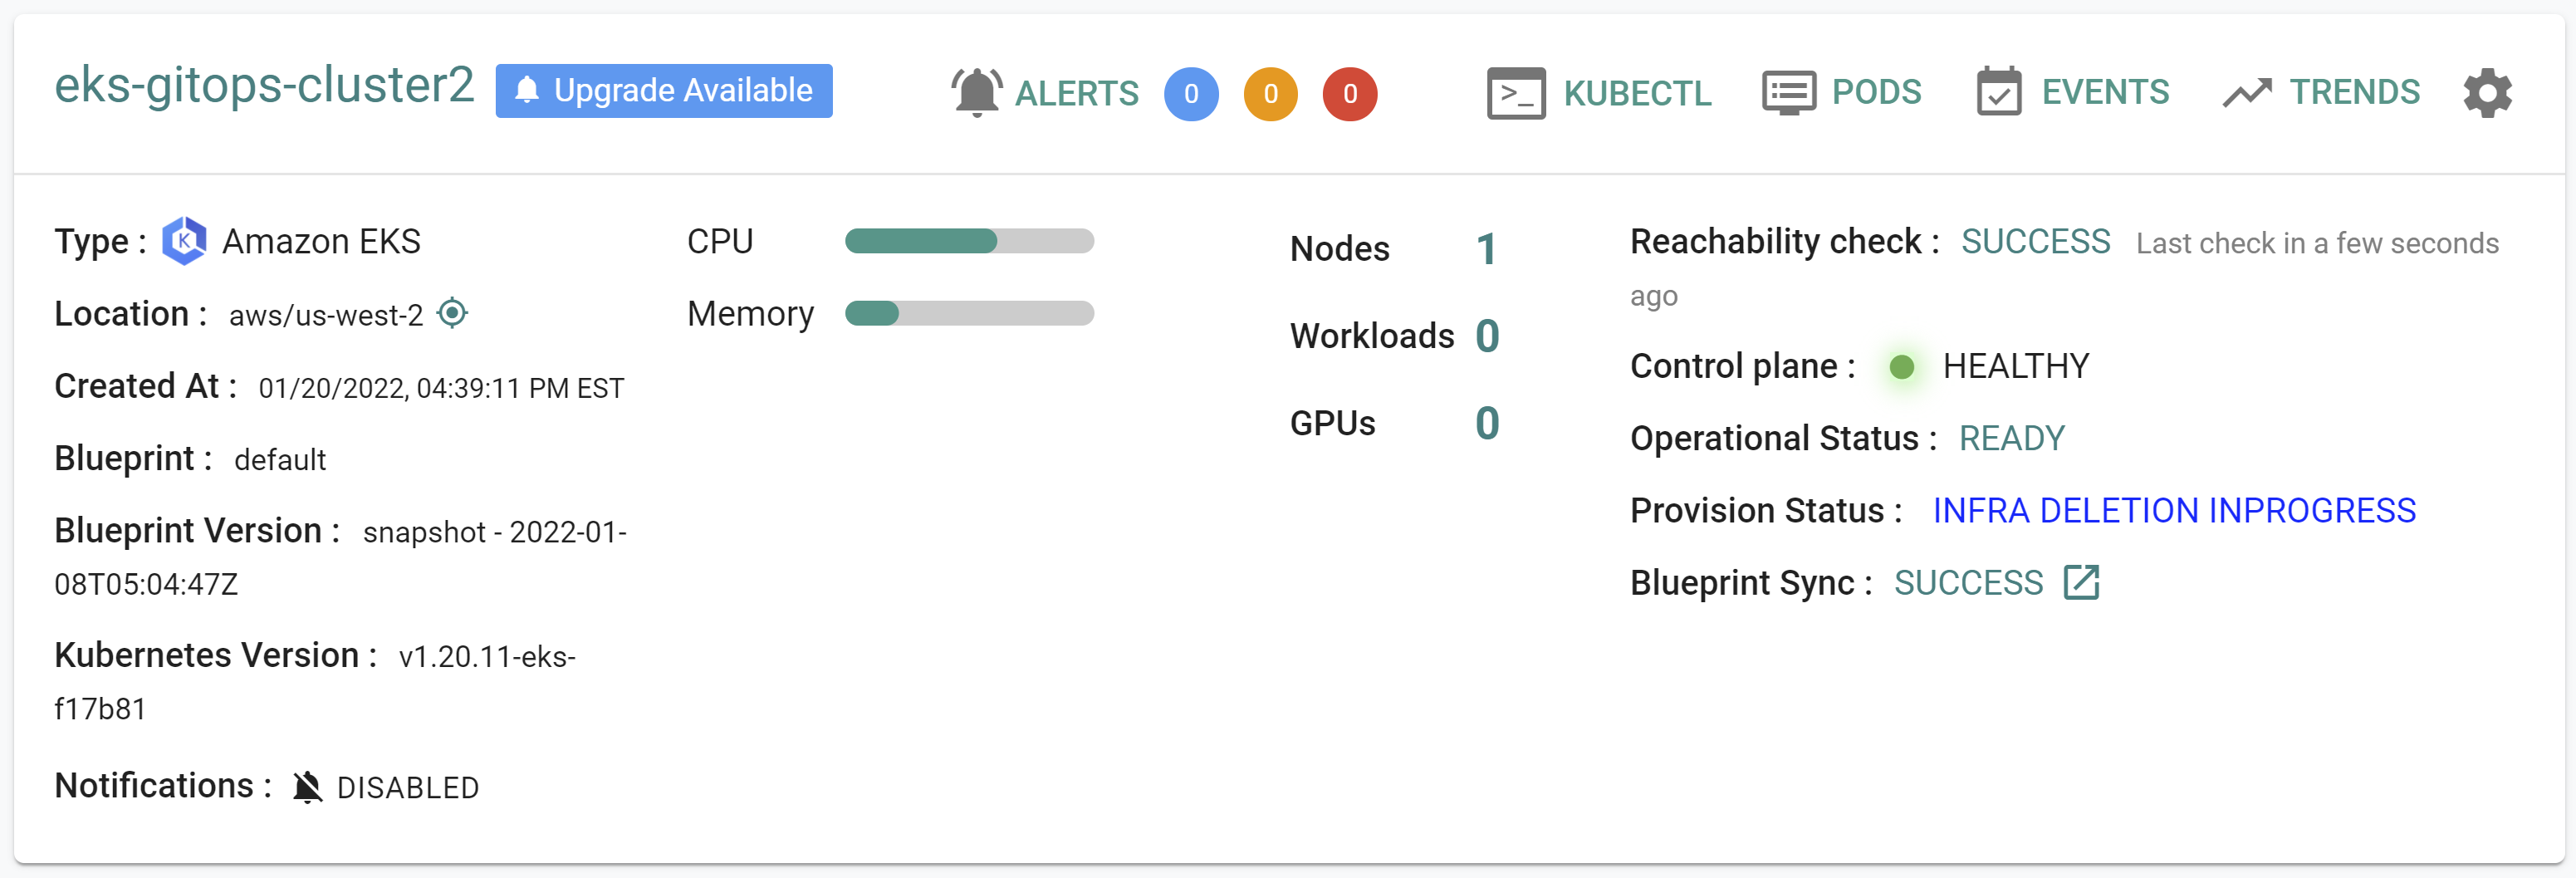The image size is (2576, 878).
Task: Click the TRENDS chart arrow icon
Action: tap(2247, 93)
